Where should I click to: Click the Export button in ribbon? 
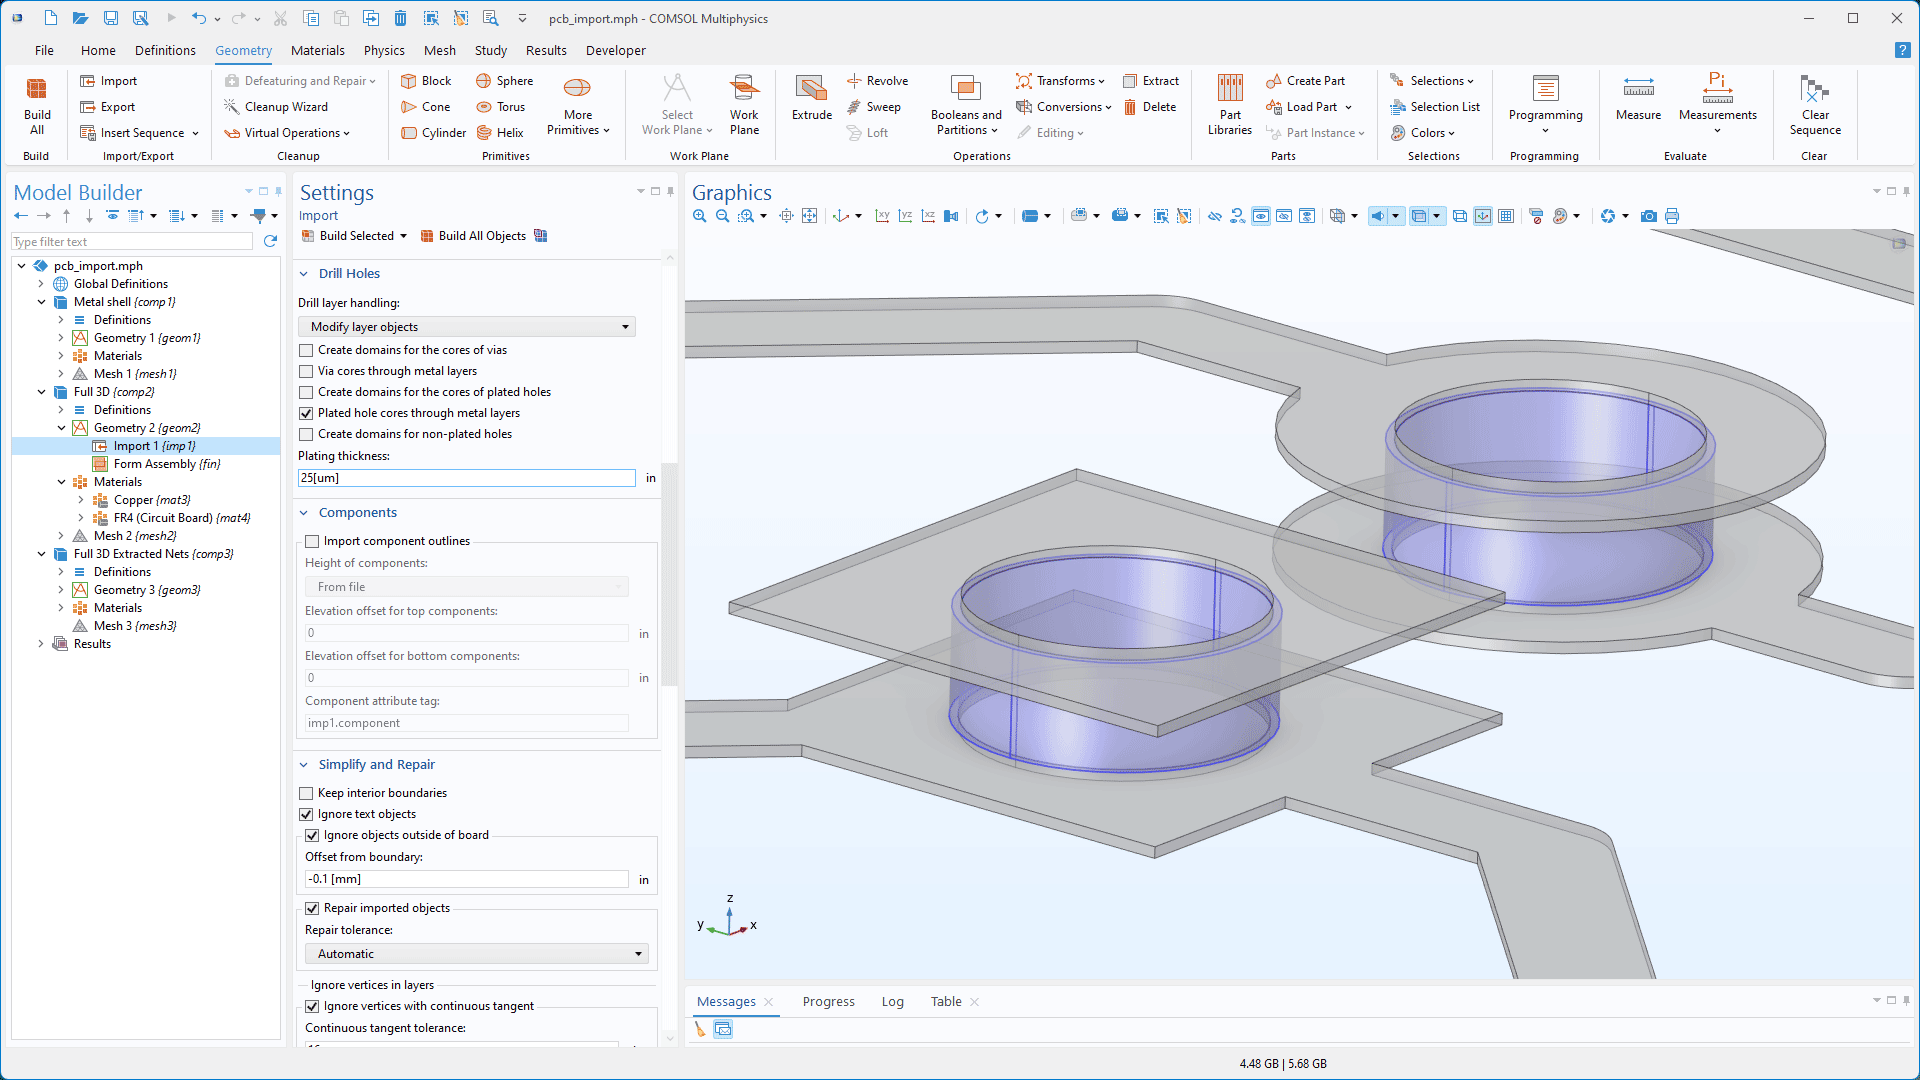(107, 107)
